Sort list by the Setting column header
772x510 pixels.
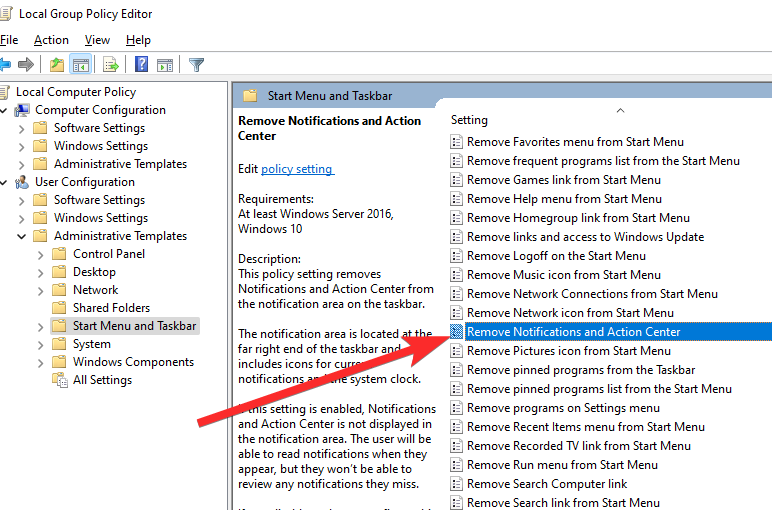pyautogui.click(x=469, y=120)
